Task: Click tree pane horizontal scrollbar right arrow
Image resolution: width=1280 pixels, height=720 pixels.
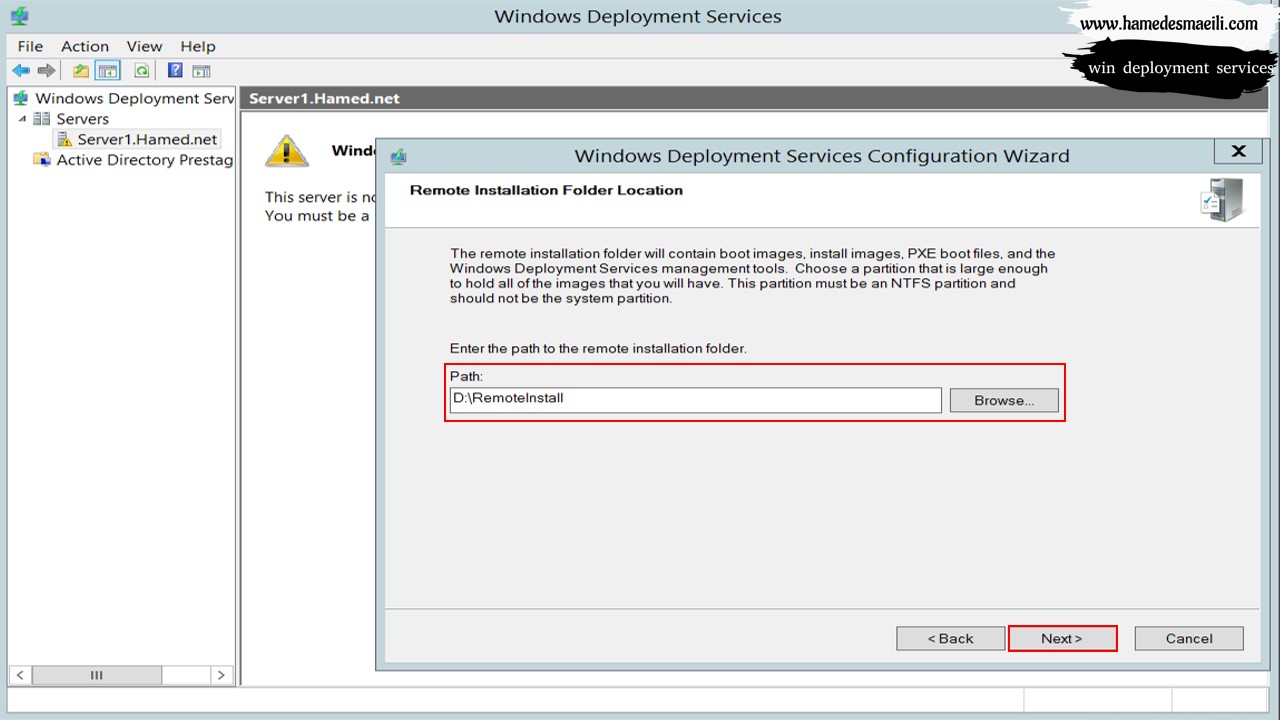Action: point(222,675)
